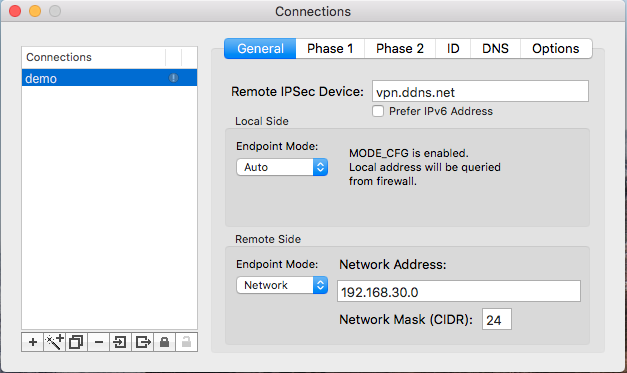This screenshot has height=373, width=627.
Task: Switch to the General tab
Action: [x=260, y=49]
